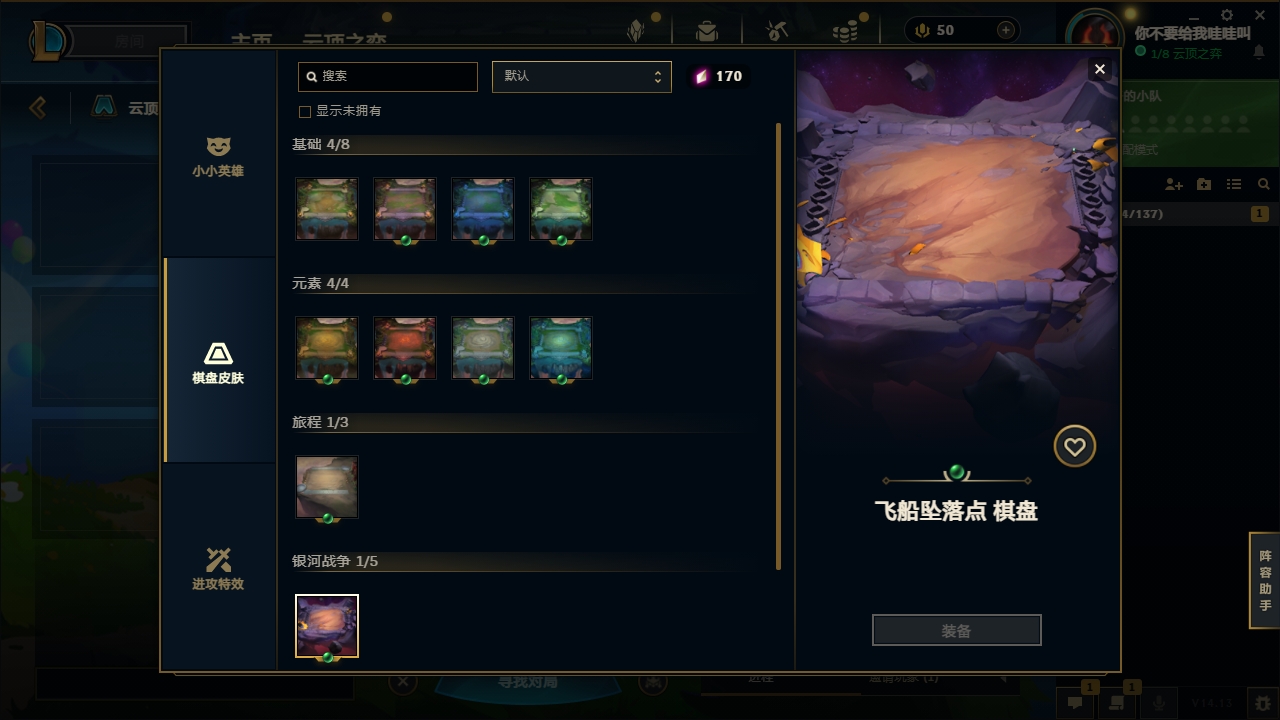Click the purple currency gem icon
This screenshot has width=1280, height=720.
701,76
